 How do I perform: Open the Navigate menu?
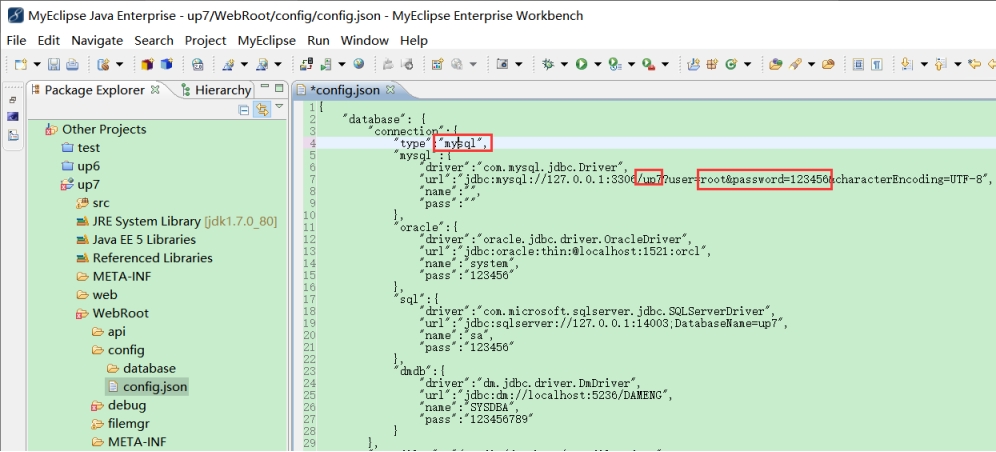[x=97, y=40]
